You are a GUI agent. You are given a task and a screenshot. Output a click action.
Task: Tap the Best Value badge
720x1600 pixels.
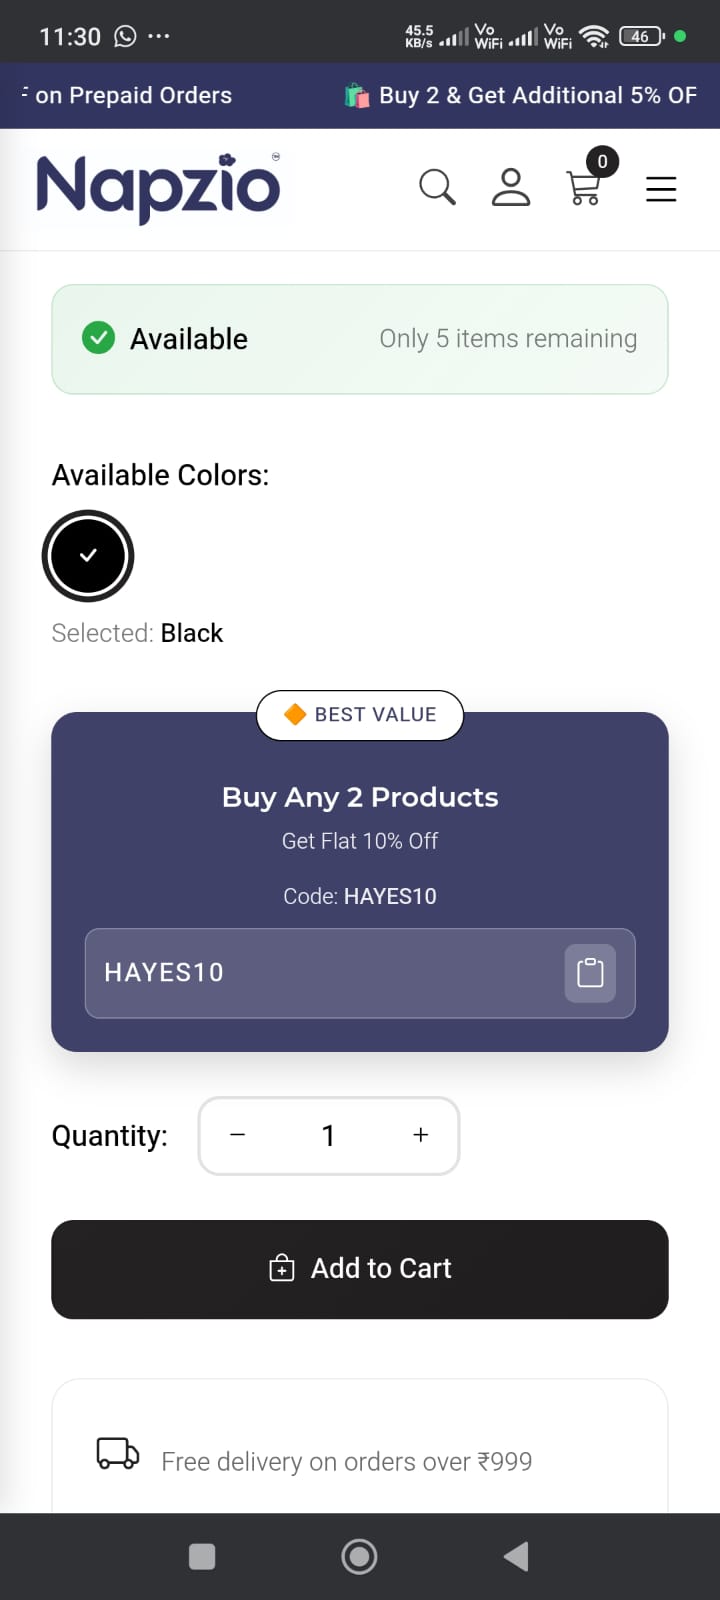click(360, 715)
